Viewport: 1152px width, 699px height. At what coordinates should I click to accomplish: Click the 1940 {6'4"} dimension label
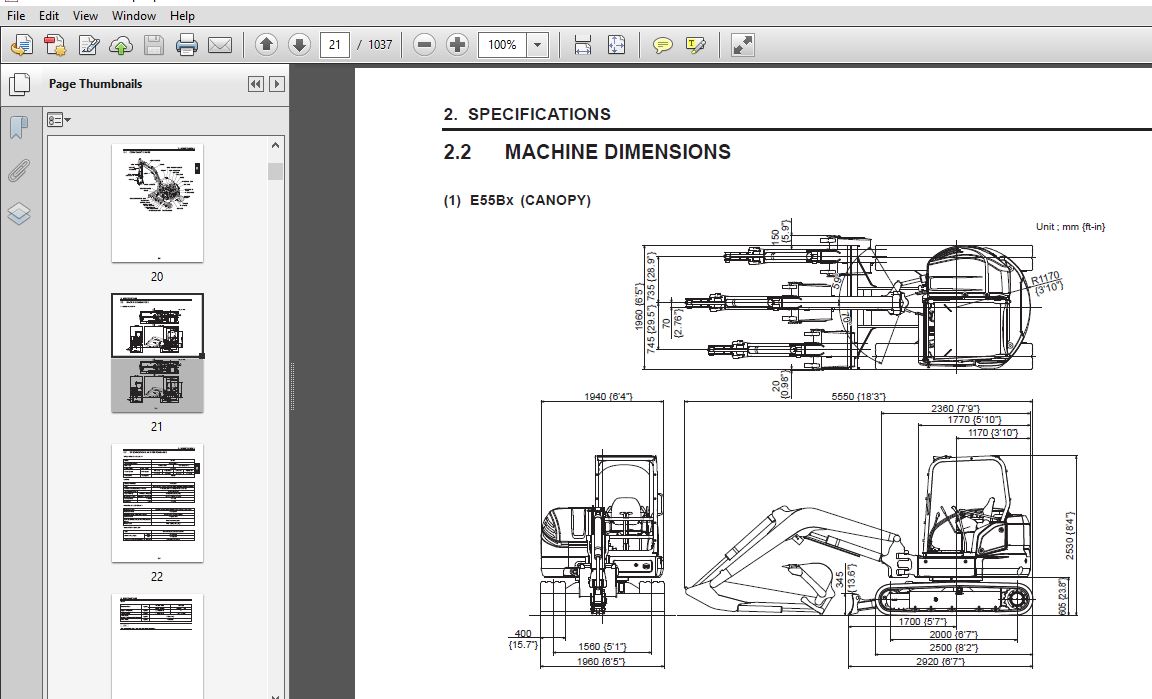tap(608, 396)
